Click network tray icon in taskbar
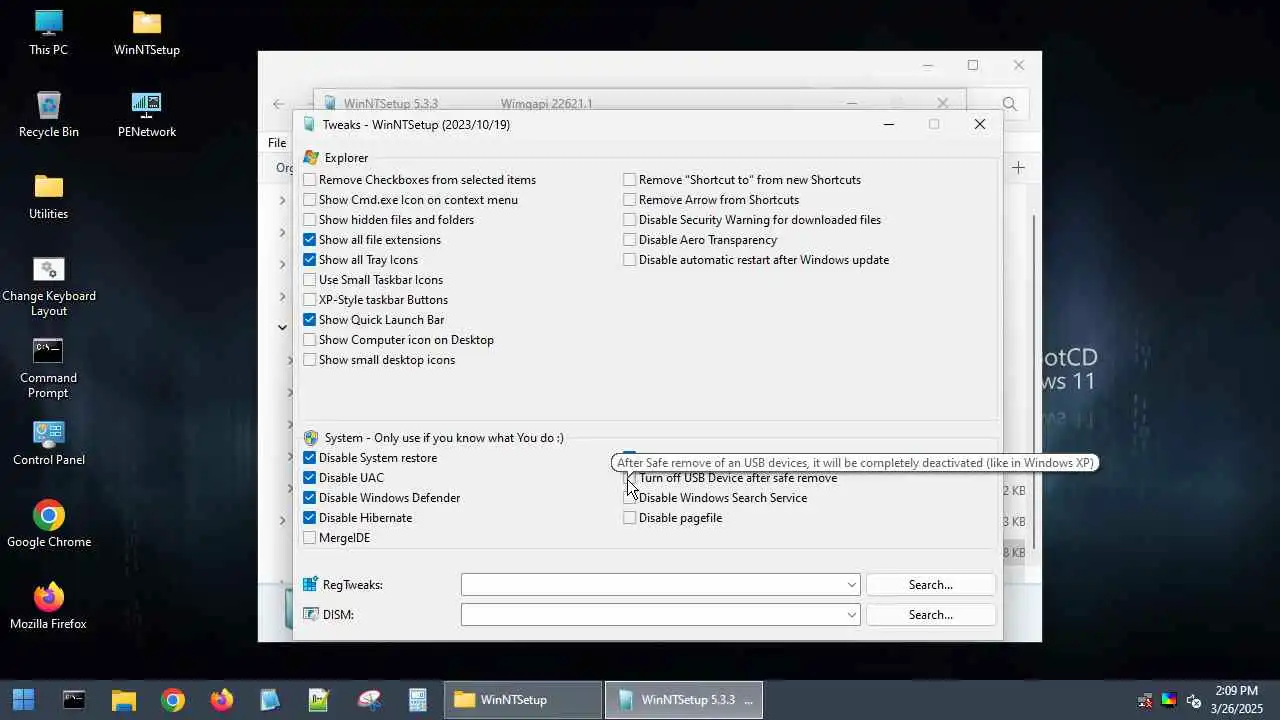Screen dimensions: 1280x720 click(x=1145, y=700)
